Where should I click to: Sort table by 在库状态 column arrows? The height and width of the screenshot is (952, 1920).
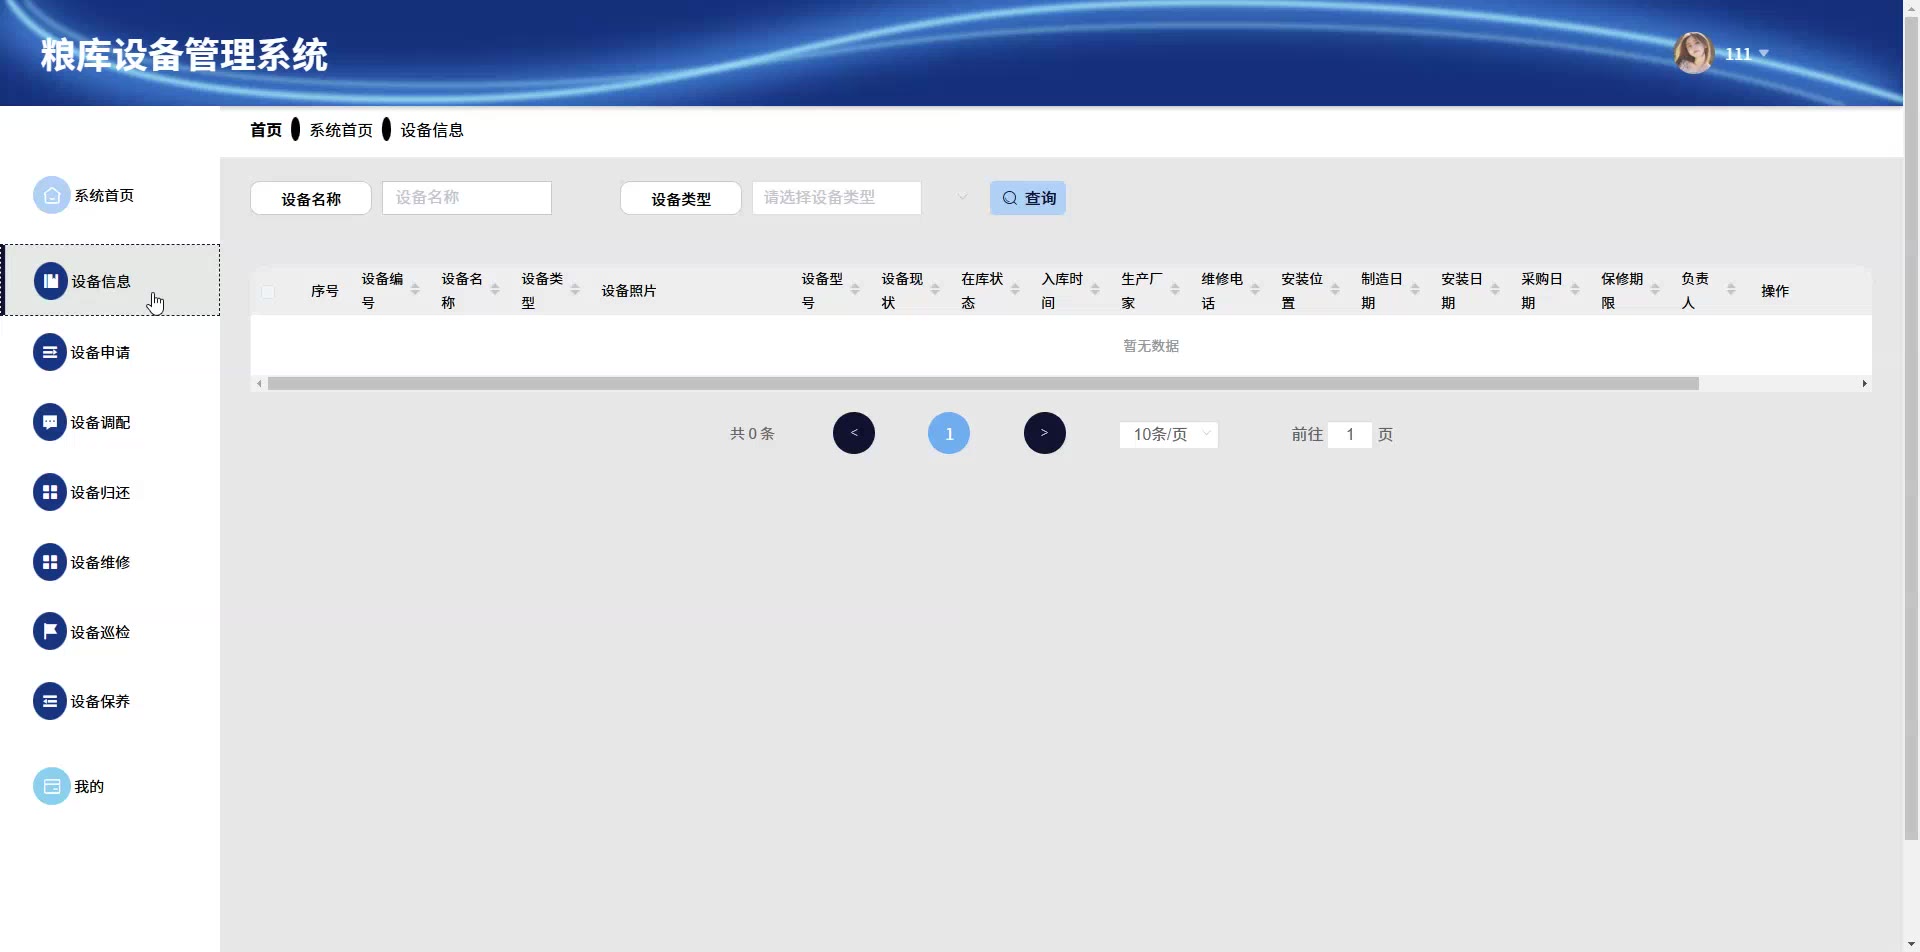coord(1015,290)
